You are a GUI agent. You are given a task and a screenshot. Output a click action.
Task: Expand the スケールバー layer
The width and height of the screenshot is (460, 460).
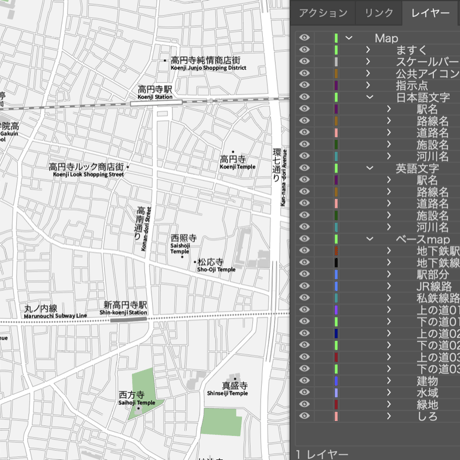(x=368, y=62)
